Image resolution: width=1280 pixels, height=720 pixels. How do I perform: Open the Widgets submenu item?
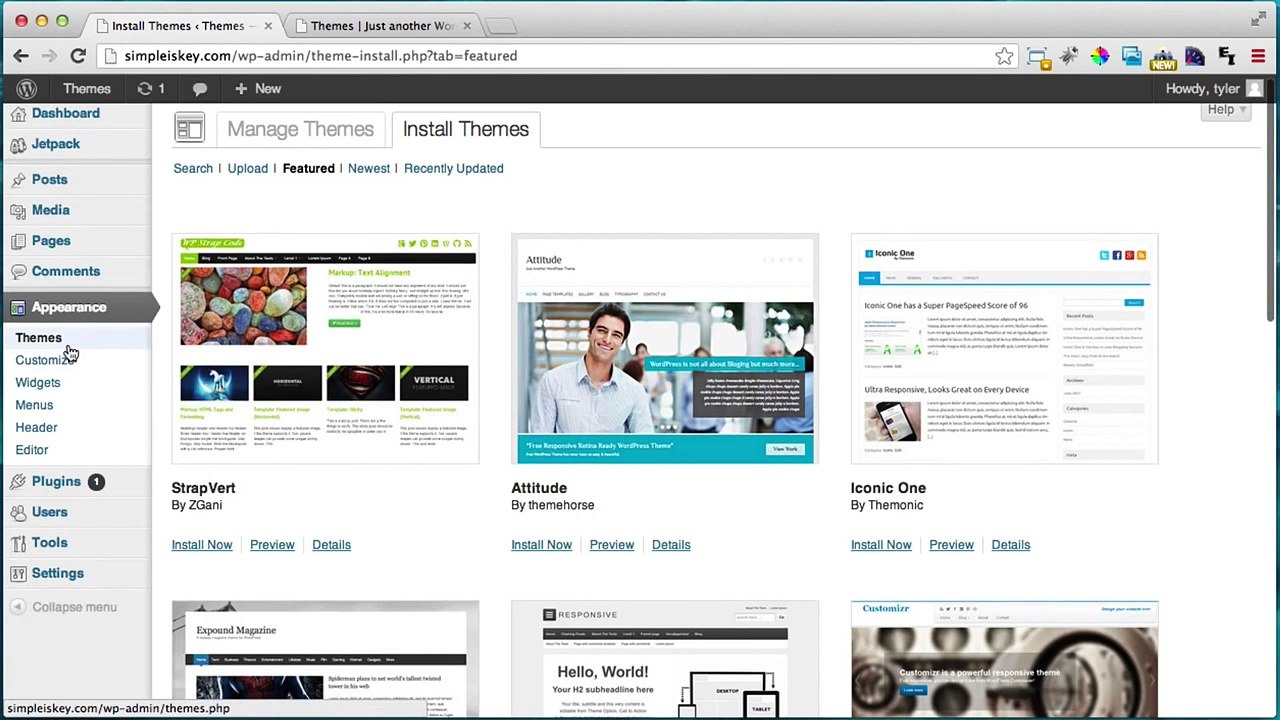click(37, 383)
